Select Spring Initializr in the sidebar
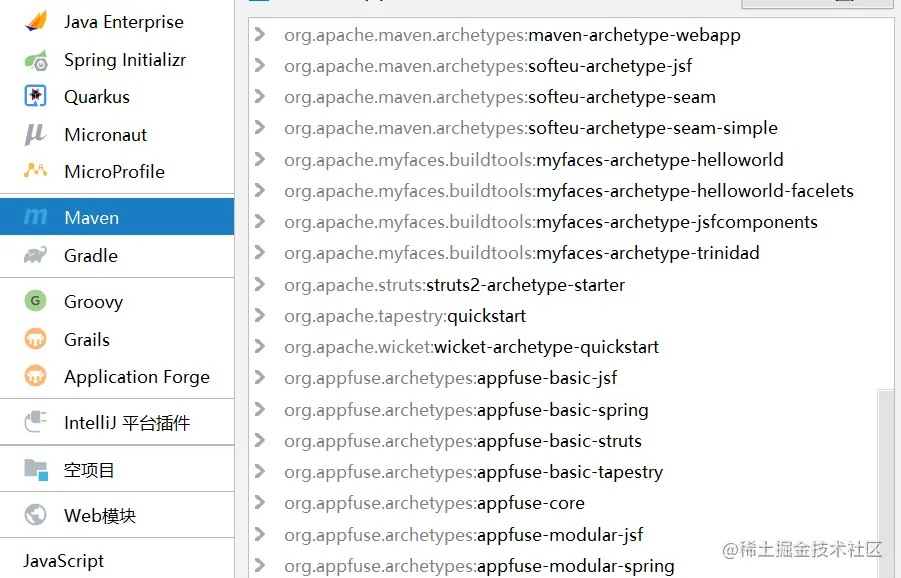Viewport: 901px width, 578px height. (x=117, y=60)
